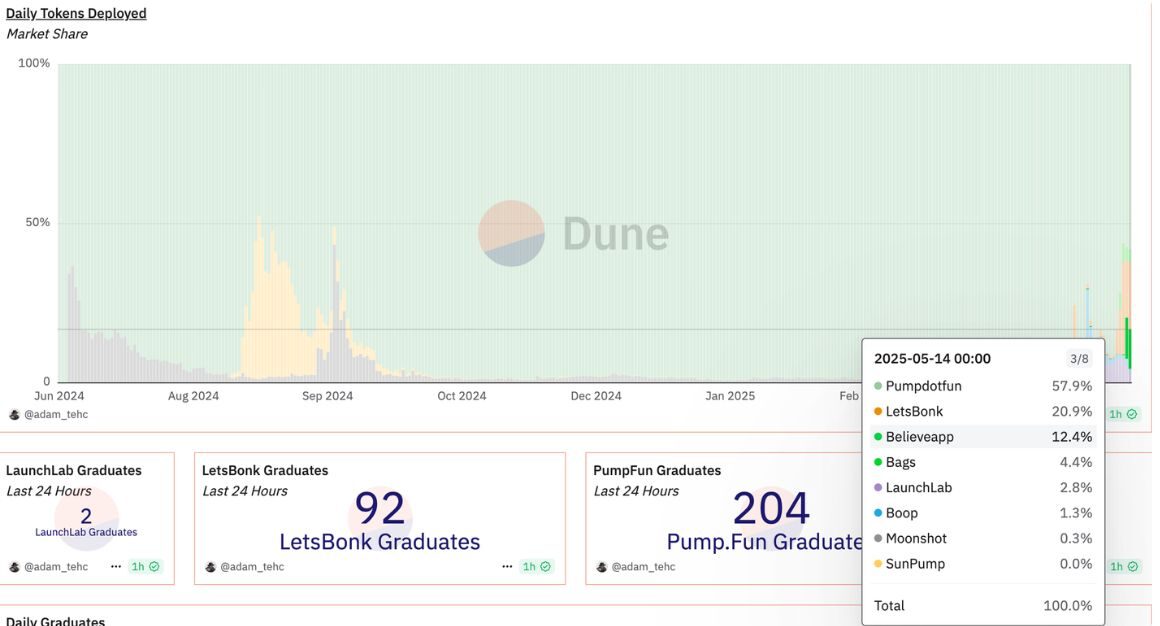The height and width of the screenshot is (626, 1160).
Task: Click the 0.3% Moonshot value
Action: 1076,539
